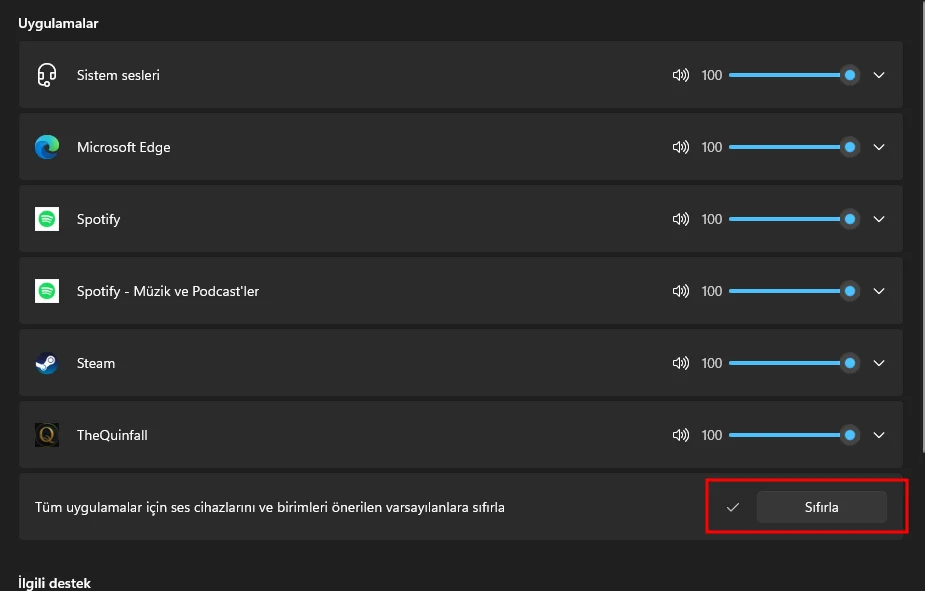The width and height of the screenshot is (925, 591).
Task: Mute Sistem sesleri via speaker icon
Action: [681, 75]
